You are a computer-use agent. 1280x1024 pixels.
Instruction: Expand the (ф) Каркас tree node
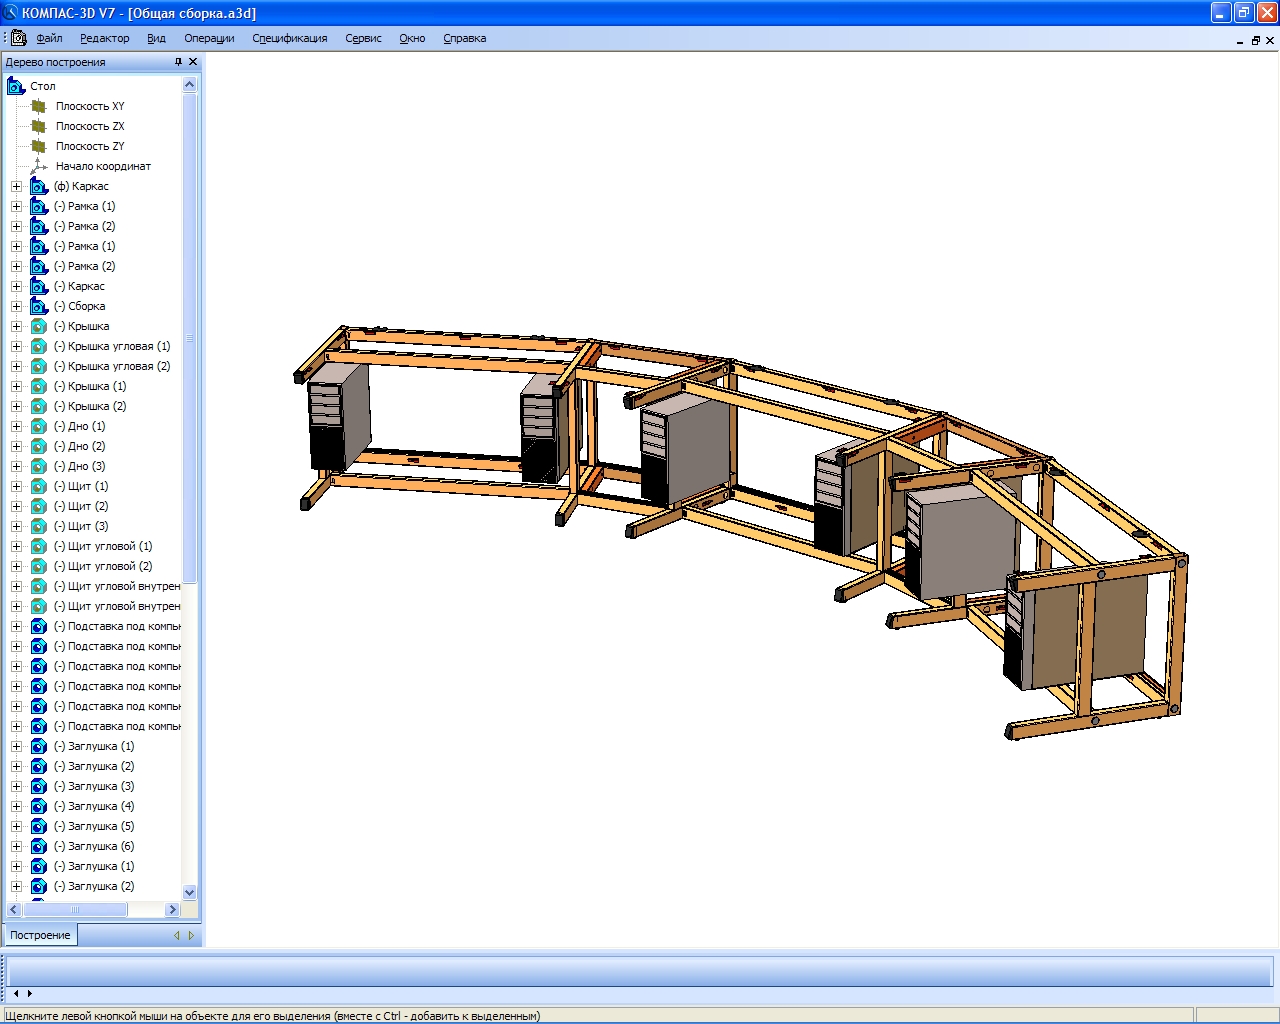(16, 186)
